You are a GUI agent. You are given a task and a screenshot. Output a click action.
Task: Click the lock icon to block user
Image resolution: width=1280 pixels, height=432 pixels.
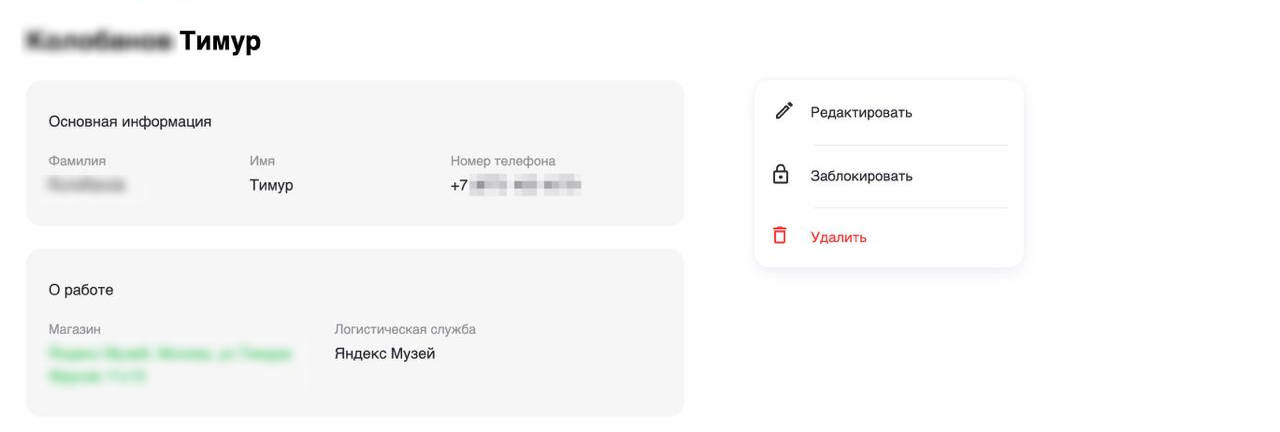point(781,175)
